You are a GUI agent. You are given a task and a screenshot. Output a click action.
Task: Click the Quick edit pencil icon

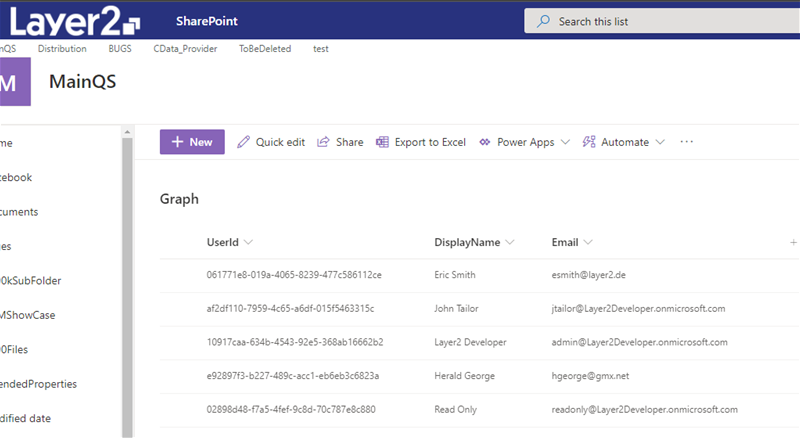tap(244, 142)
